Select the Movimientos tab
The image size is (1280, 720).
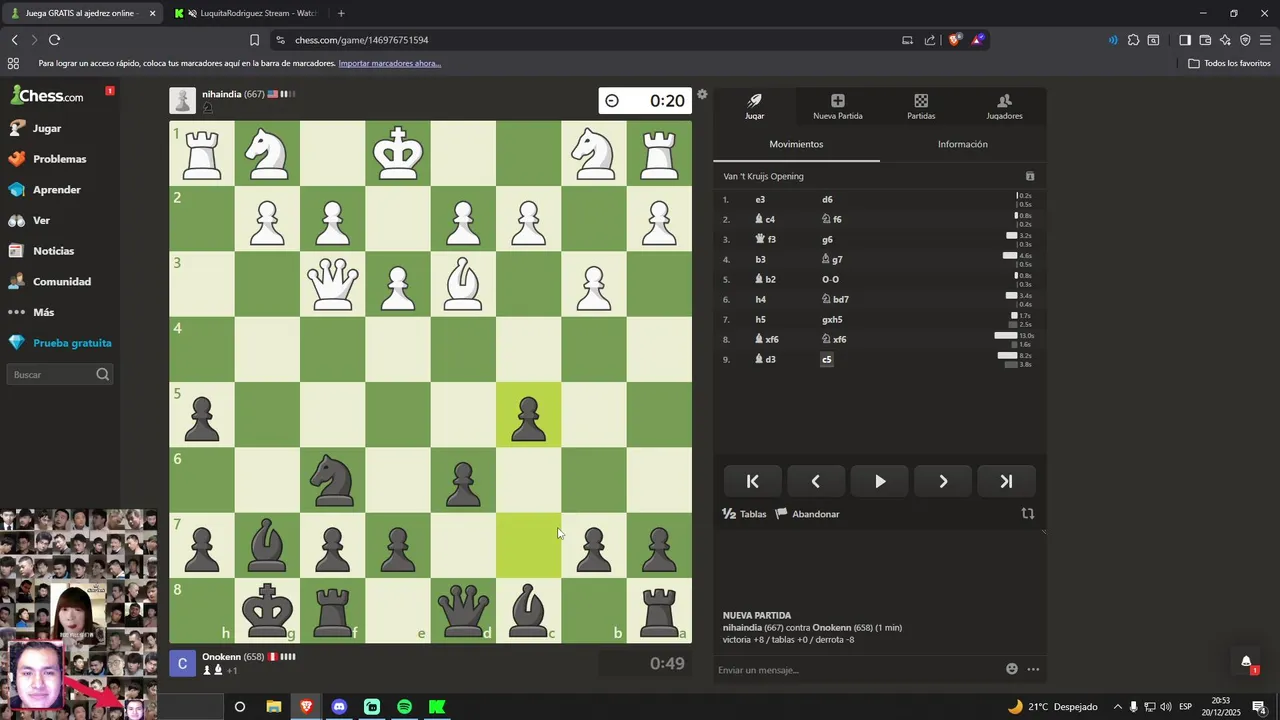[x=796, y=144]
